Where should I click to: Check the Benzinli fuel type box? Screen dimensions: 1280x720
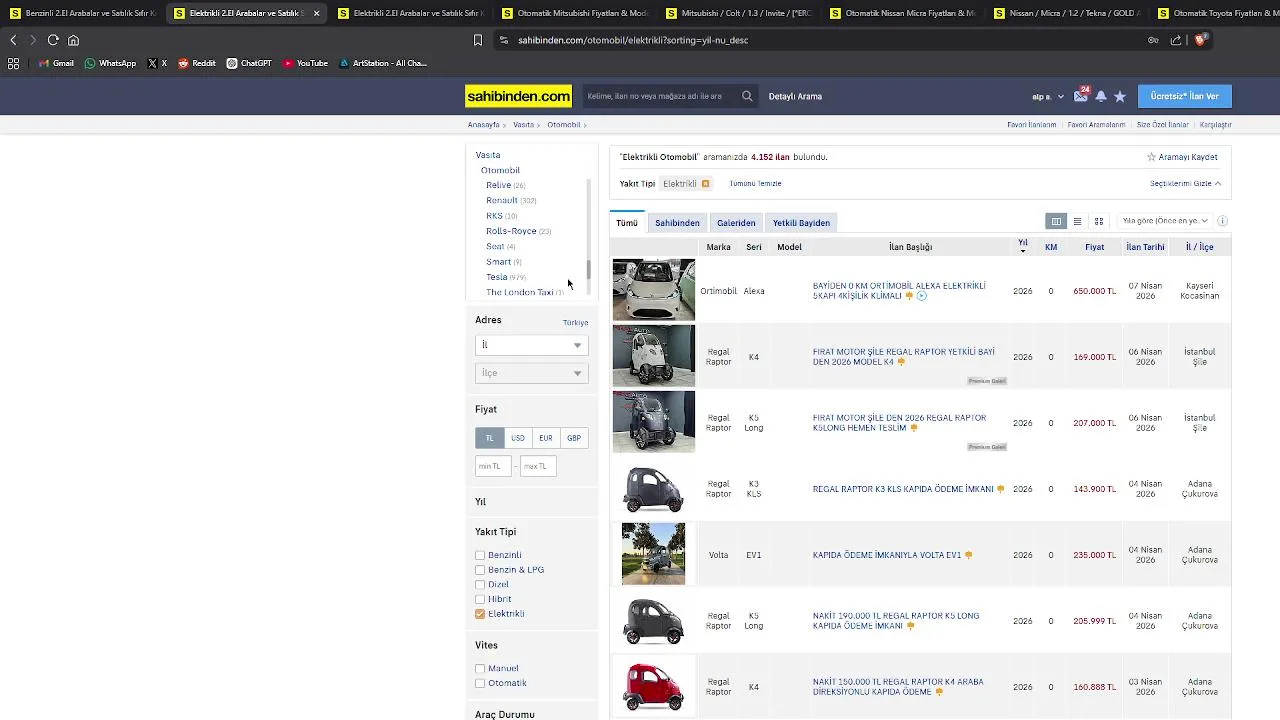pyautogui.click(x=480, y=555)
